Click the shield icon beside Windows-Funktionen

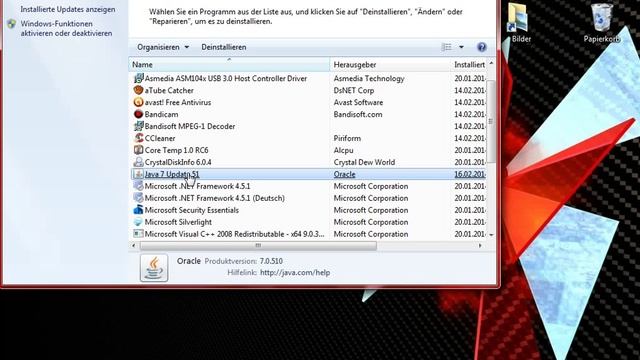point(11,24)
